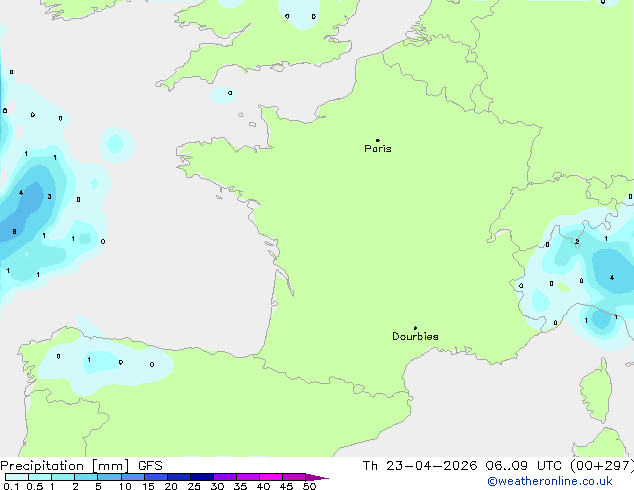Click the GFS model label
This screenshot has height=490, width=634.
[x=150, y=466]
